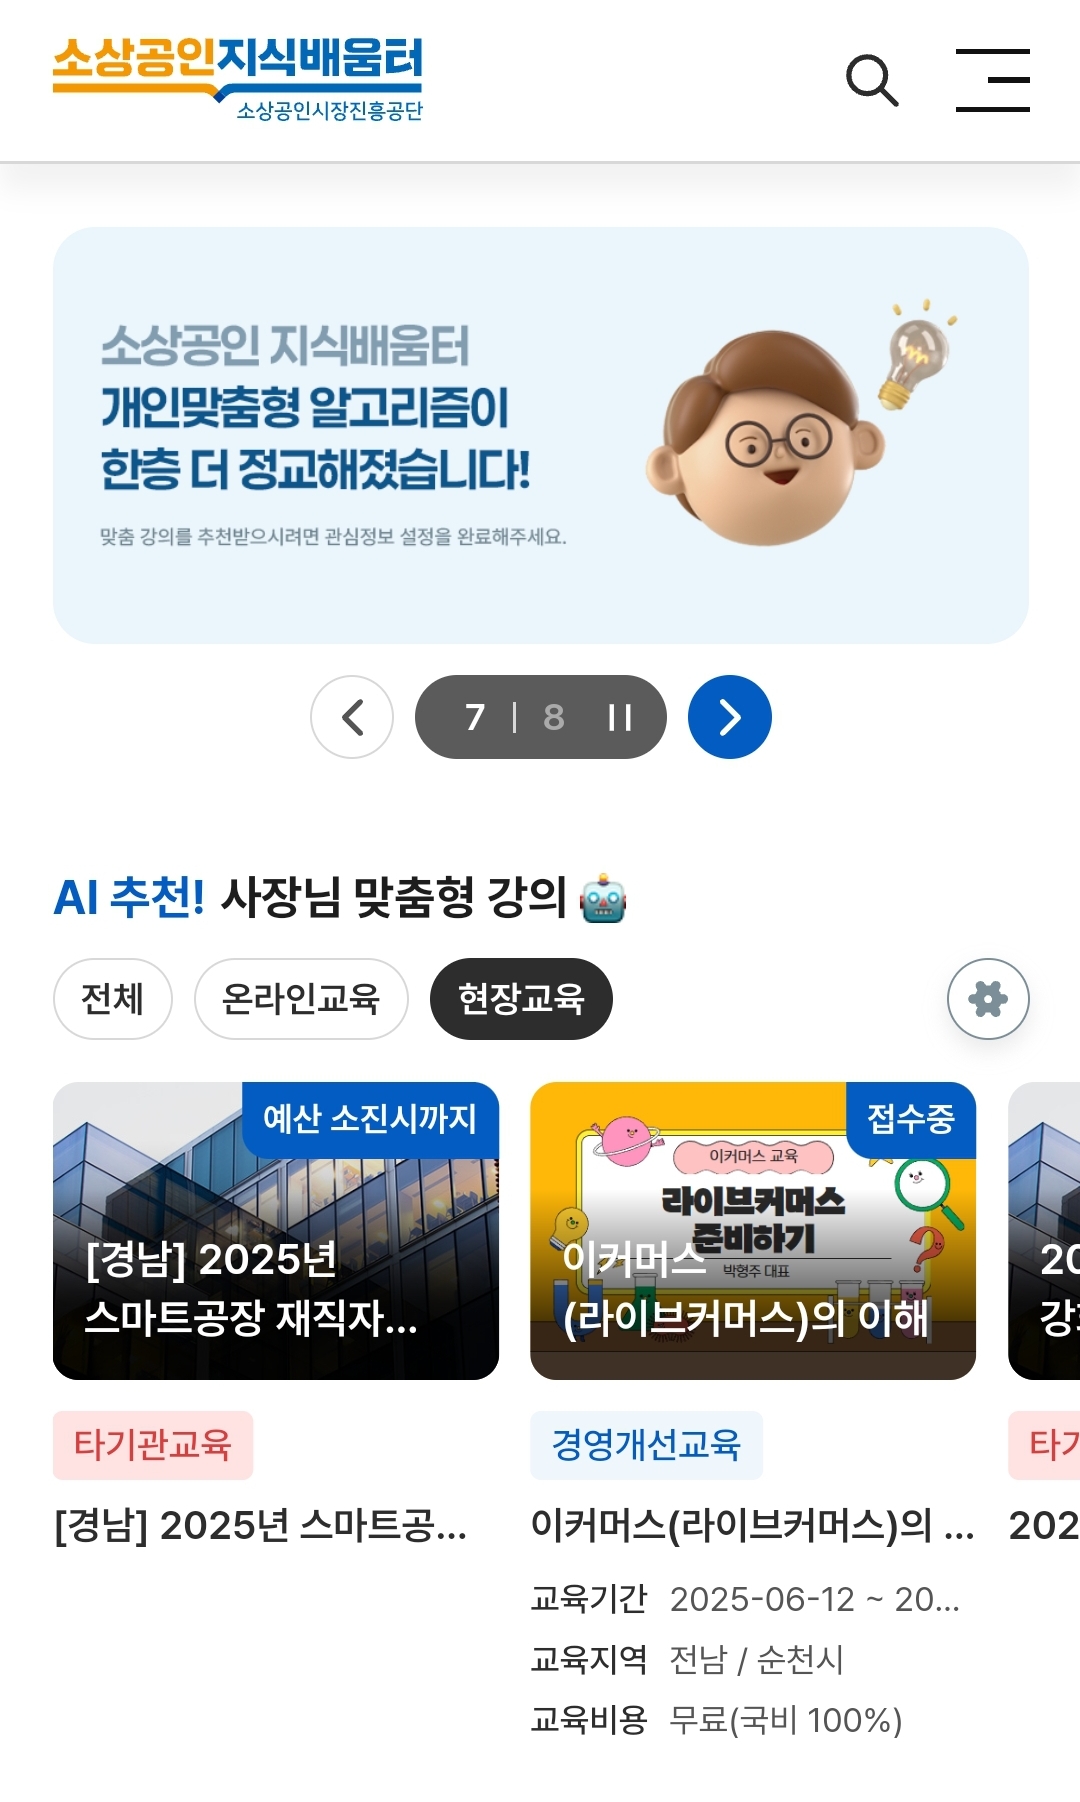Click the 타기관교육 category tag
Image resolution: width=1080 pixels, height=1802 pixels.
(153, 1445)
